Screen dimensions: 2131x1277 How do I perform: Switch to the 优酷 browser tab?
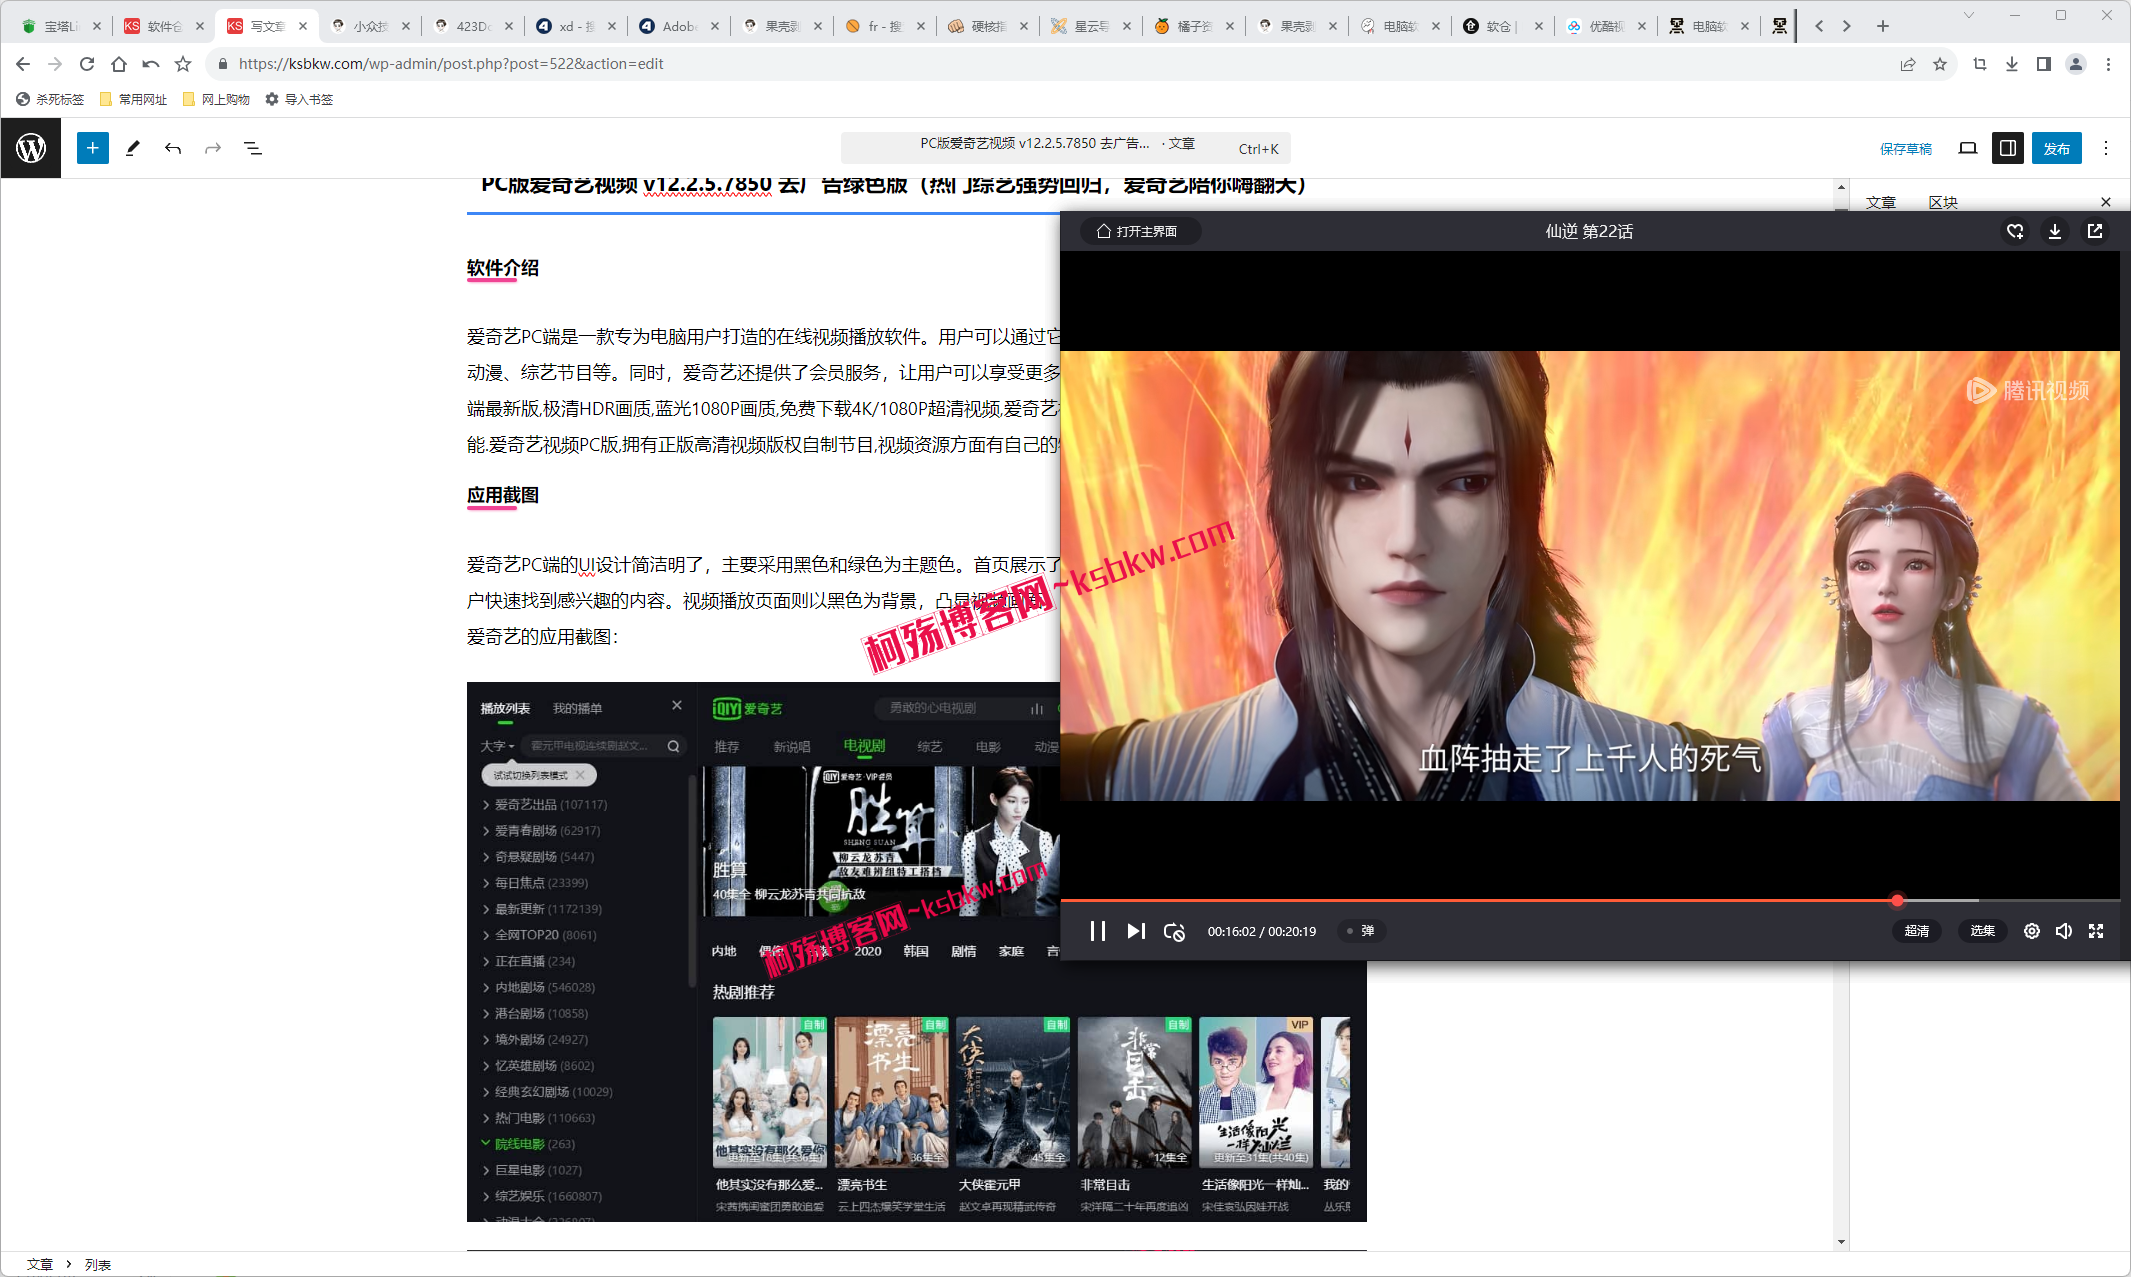(x=1605, y=26)
